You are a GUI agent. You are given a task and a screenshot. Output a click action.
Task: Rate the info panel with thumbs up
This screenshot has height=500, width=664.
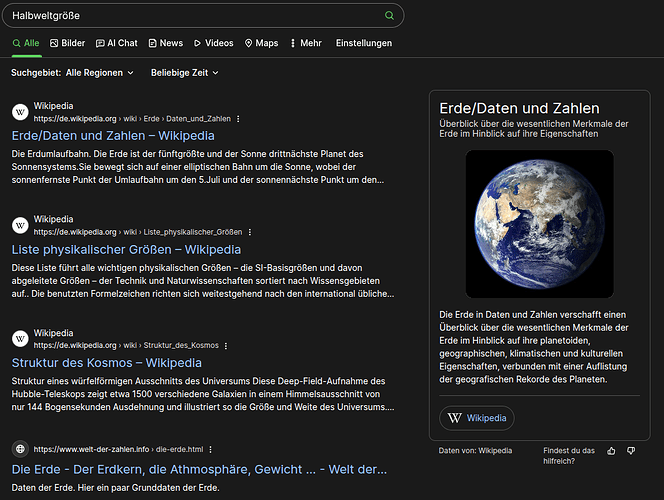pos(611,451)
